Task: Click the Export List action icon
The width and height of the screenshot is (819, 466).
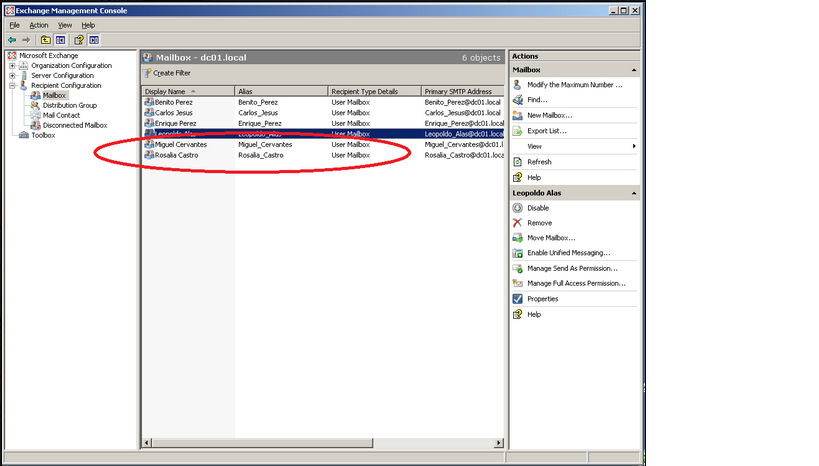Action: click(518, 131)
